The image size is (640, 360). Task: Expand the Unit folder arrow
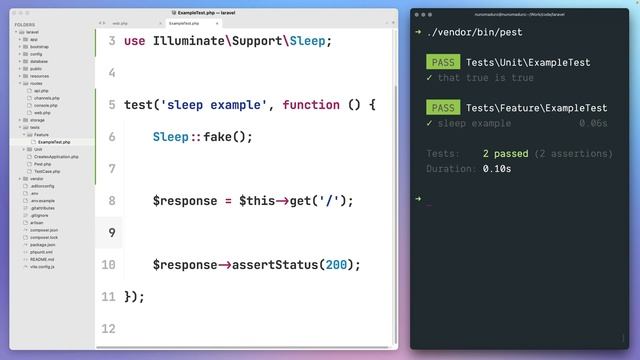click(24, 149)
